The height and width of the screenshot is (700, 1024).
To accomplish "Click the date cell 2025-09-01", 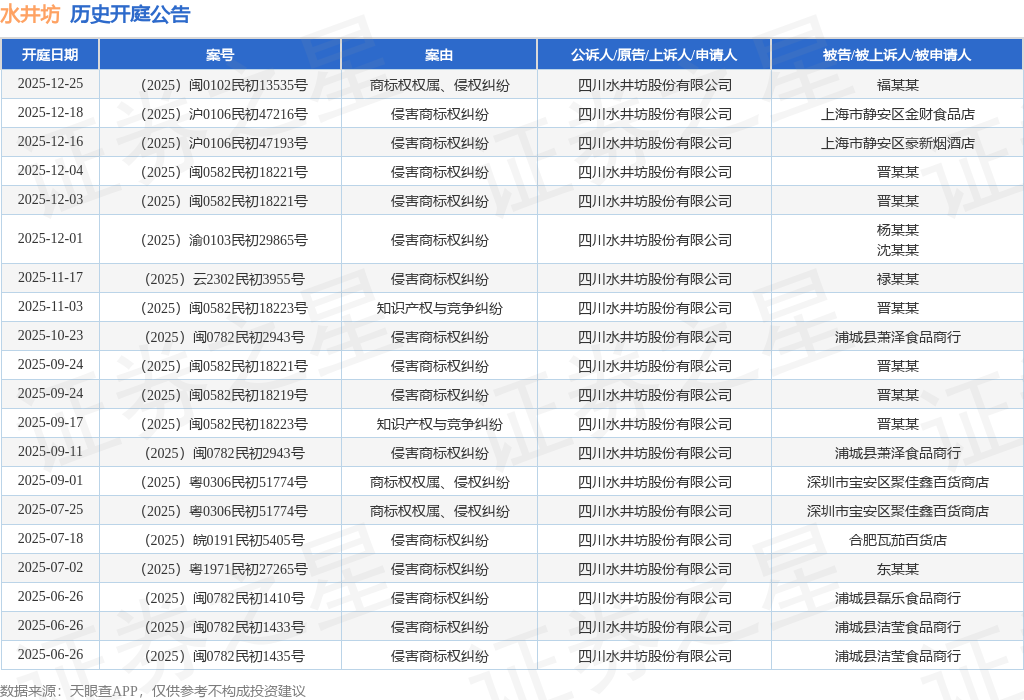I will pos(50,481).
